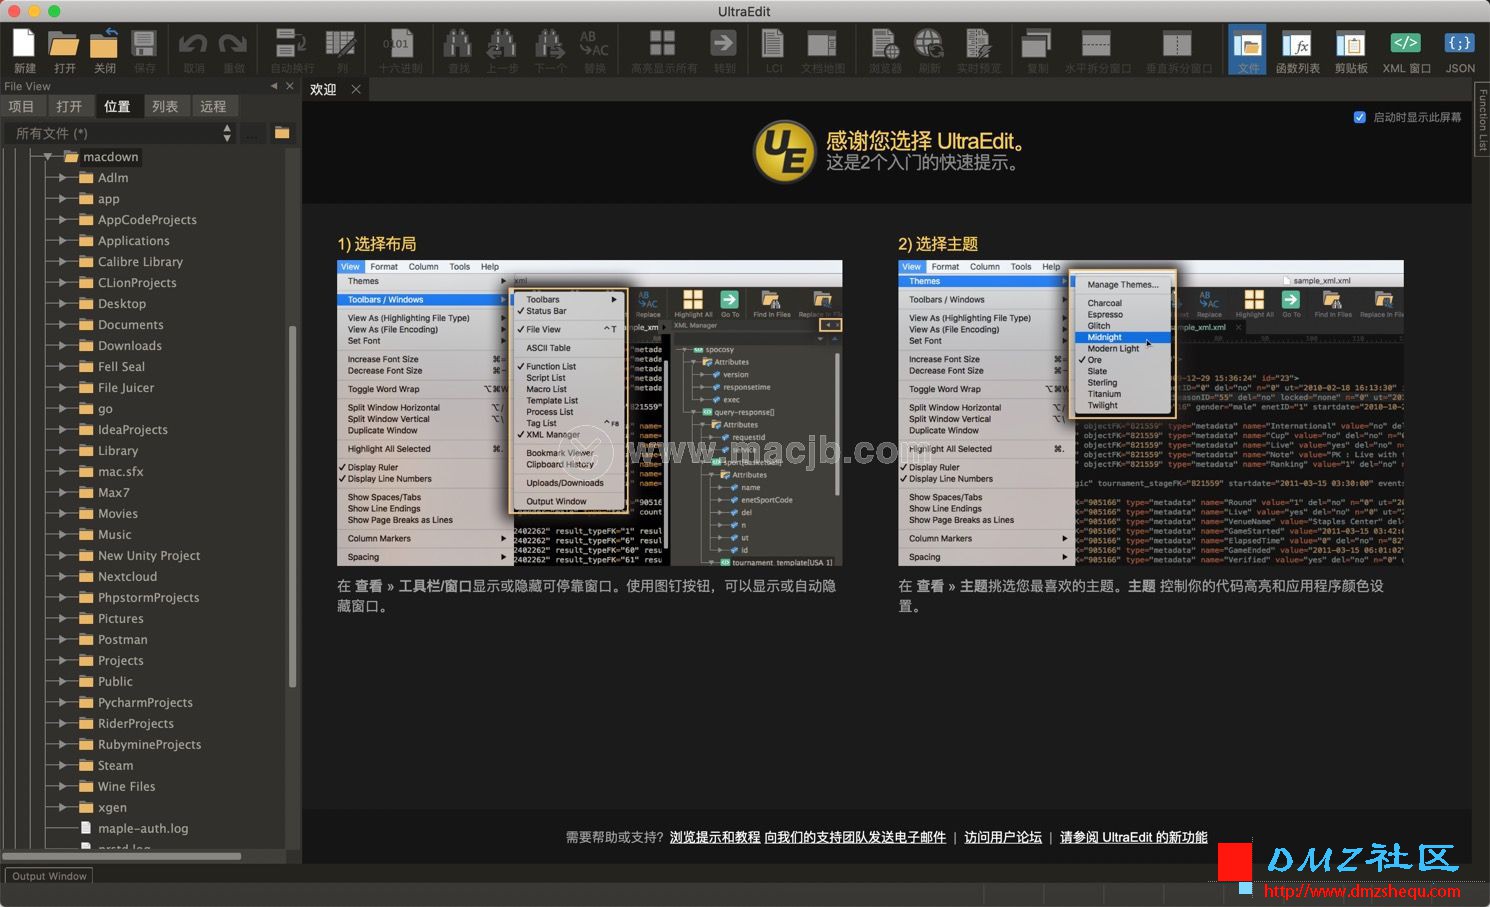Click the 浏览器 (Browser) toolbar icon
1490x907 pixels.
coord(885,45)
